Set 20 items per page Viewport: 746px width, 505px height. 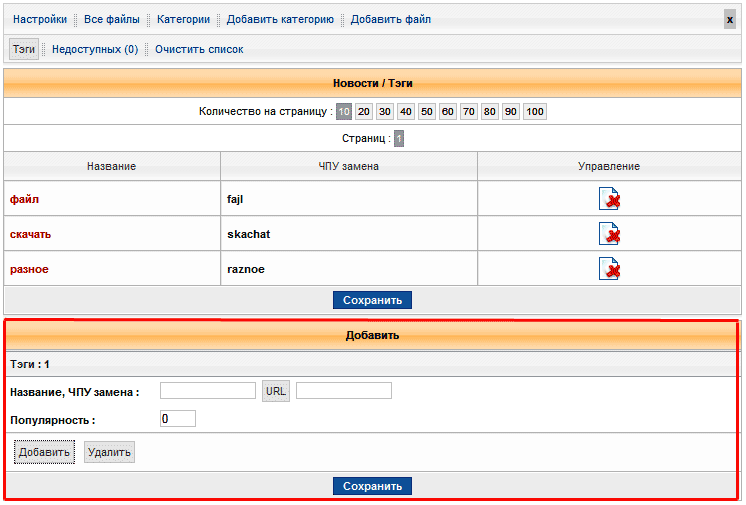(x=365, y=112)
